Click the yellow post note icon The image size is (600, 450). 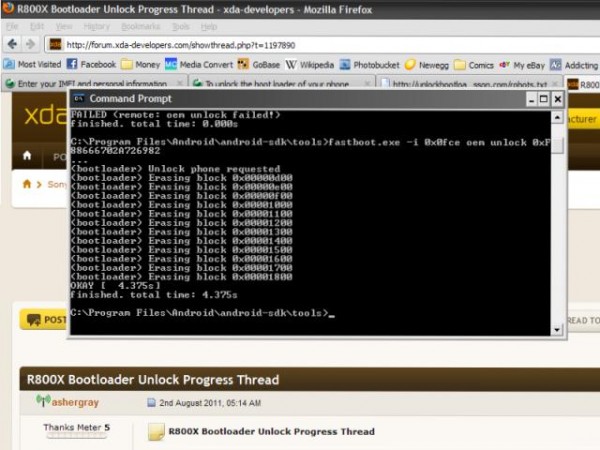(156, 431)
